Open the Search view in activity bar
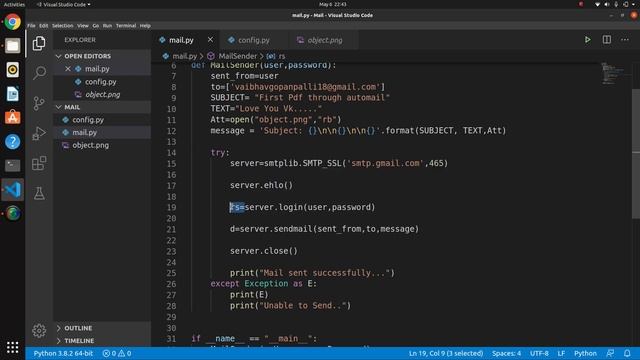This screenshot has height=360, width=640. click(39, 73)
